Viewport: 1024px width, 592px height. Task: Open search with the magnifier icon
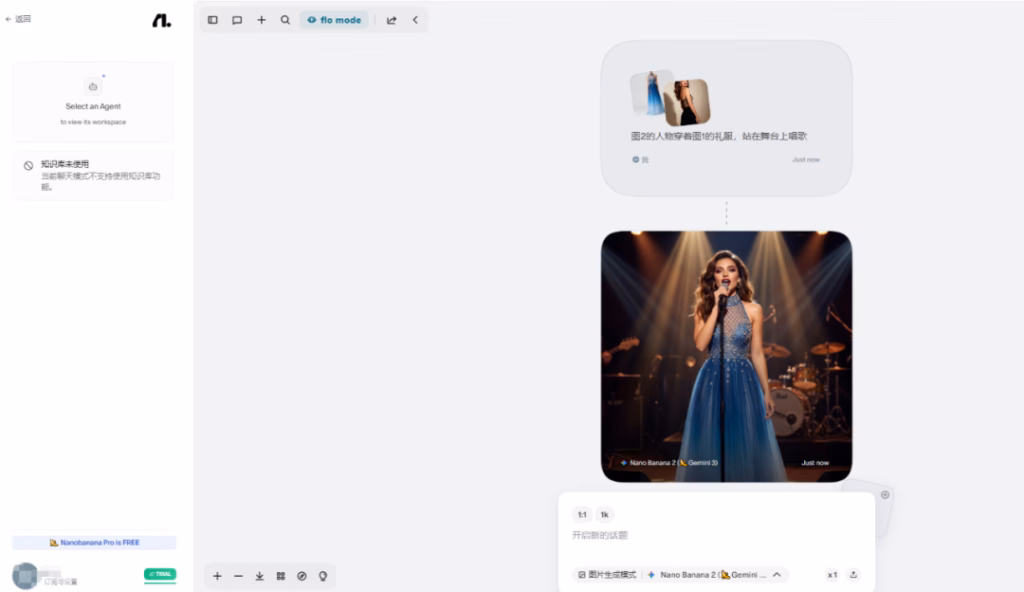pos(285,20)
